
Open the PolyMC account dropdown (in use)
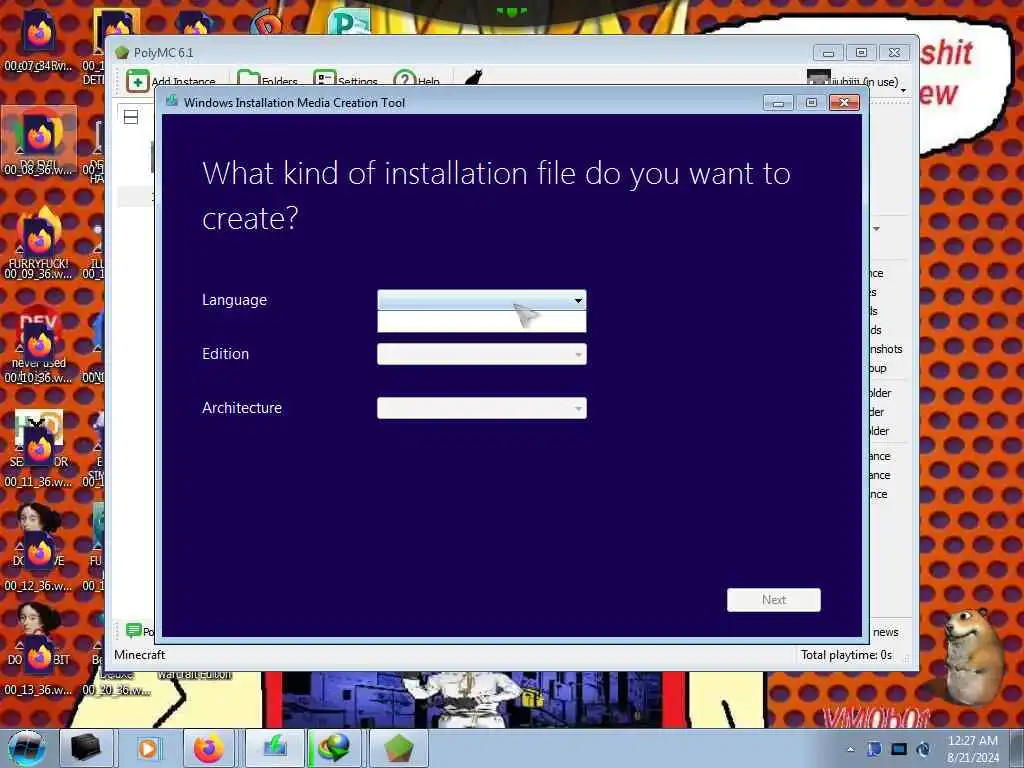click(857, 81)
